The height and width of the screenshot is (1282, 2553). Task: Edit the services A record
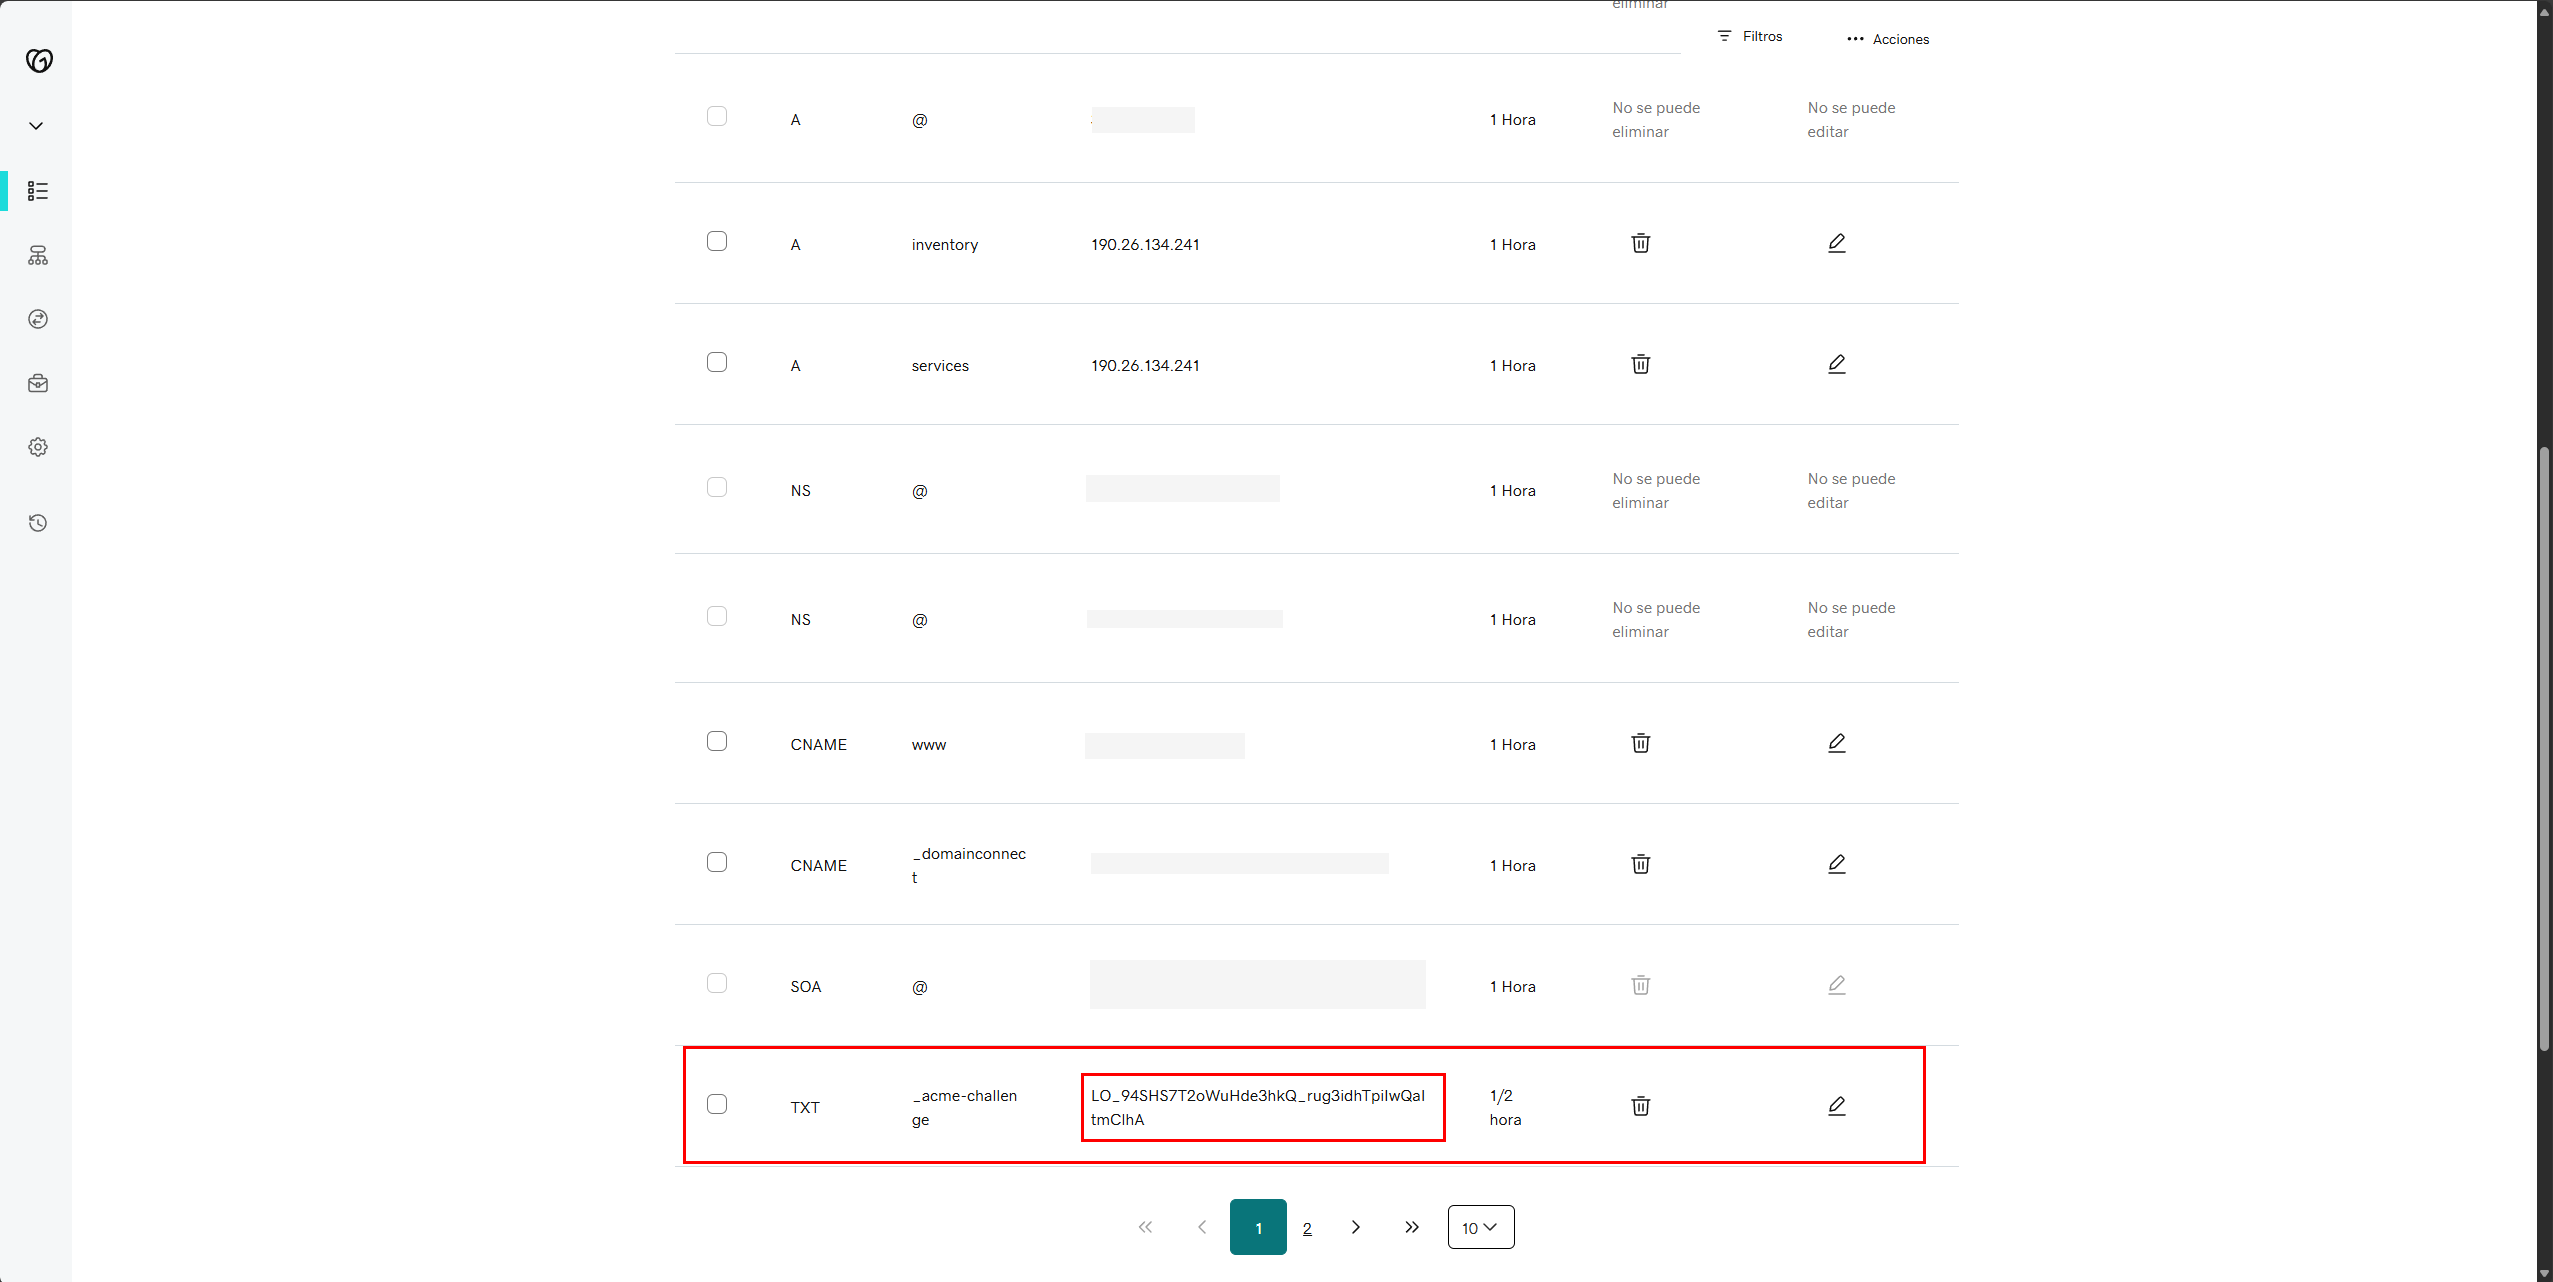point(1837,364)
